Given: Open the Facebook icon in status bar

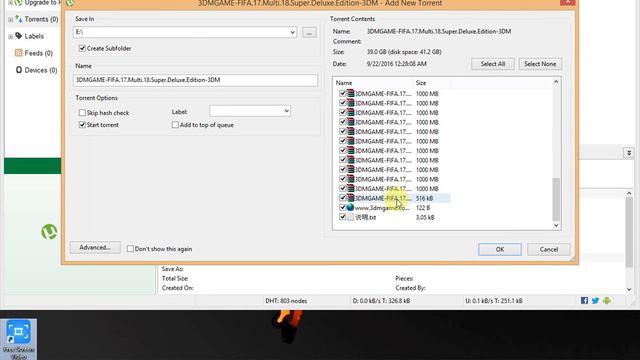Looking at the screenshot, I should [584, 301].
